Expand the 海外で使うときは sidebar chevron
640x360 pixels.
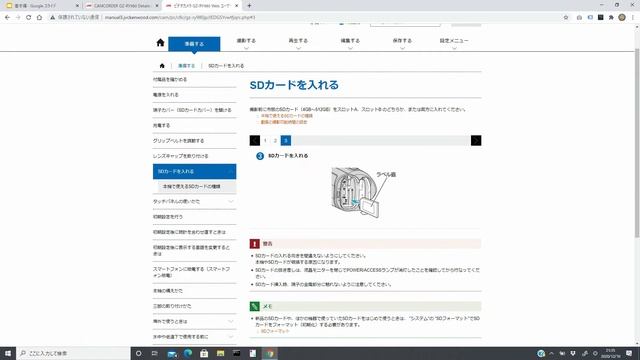231,322
